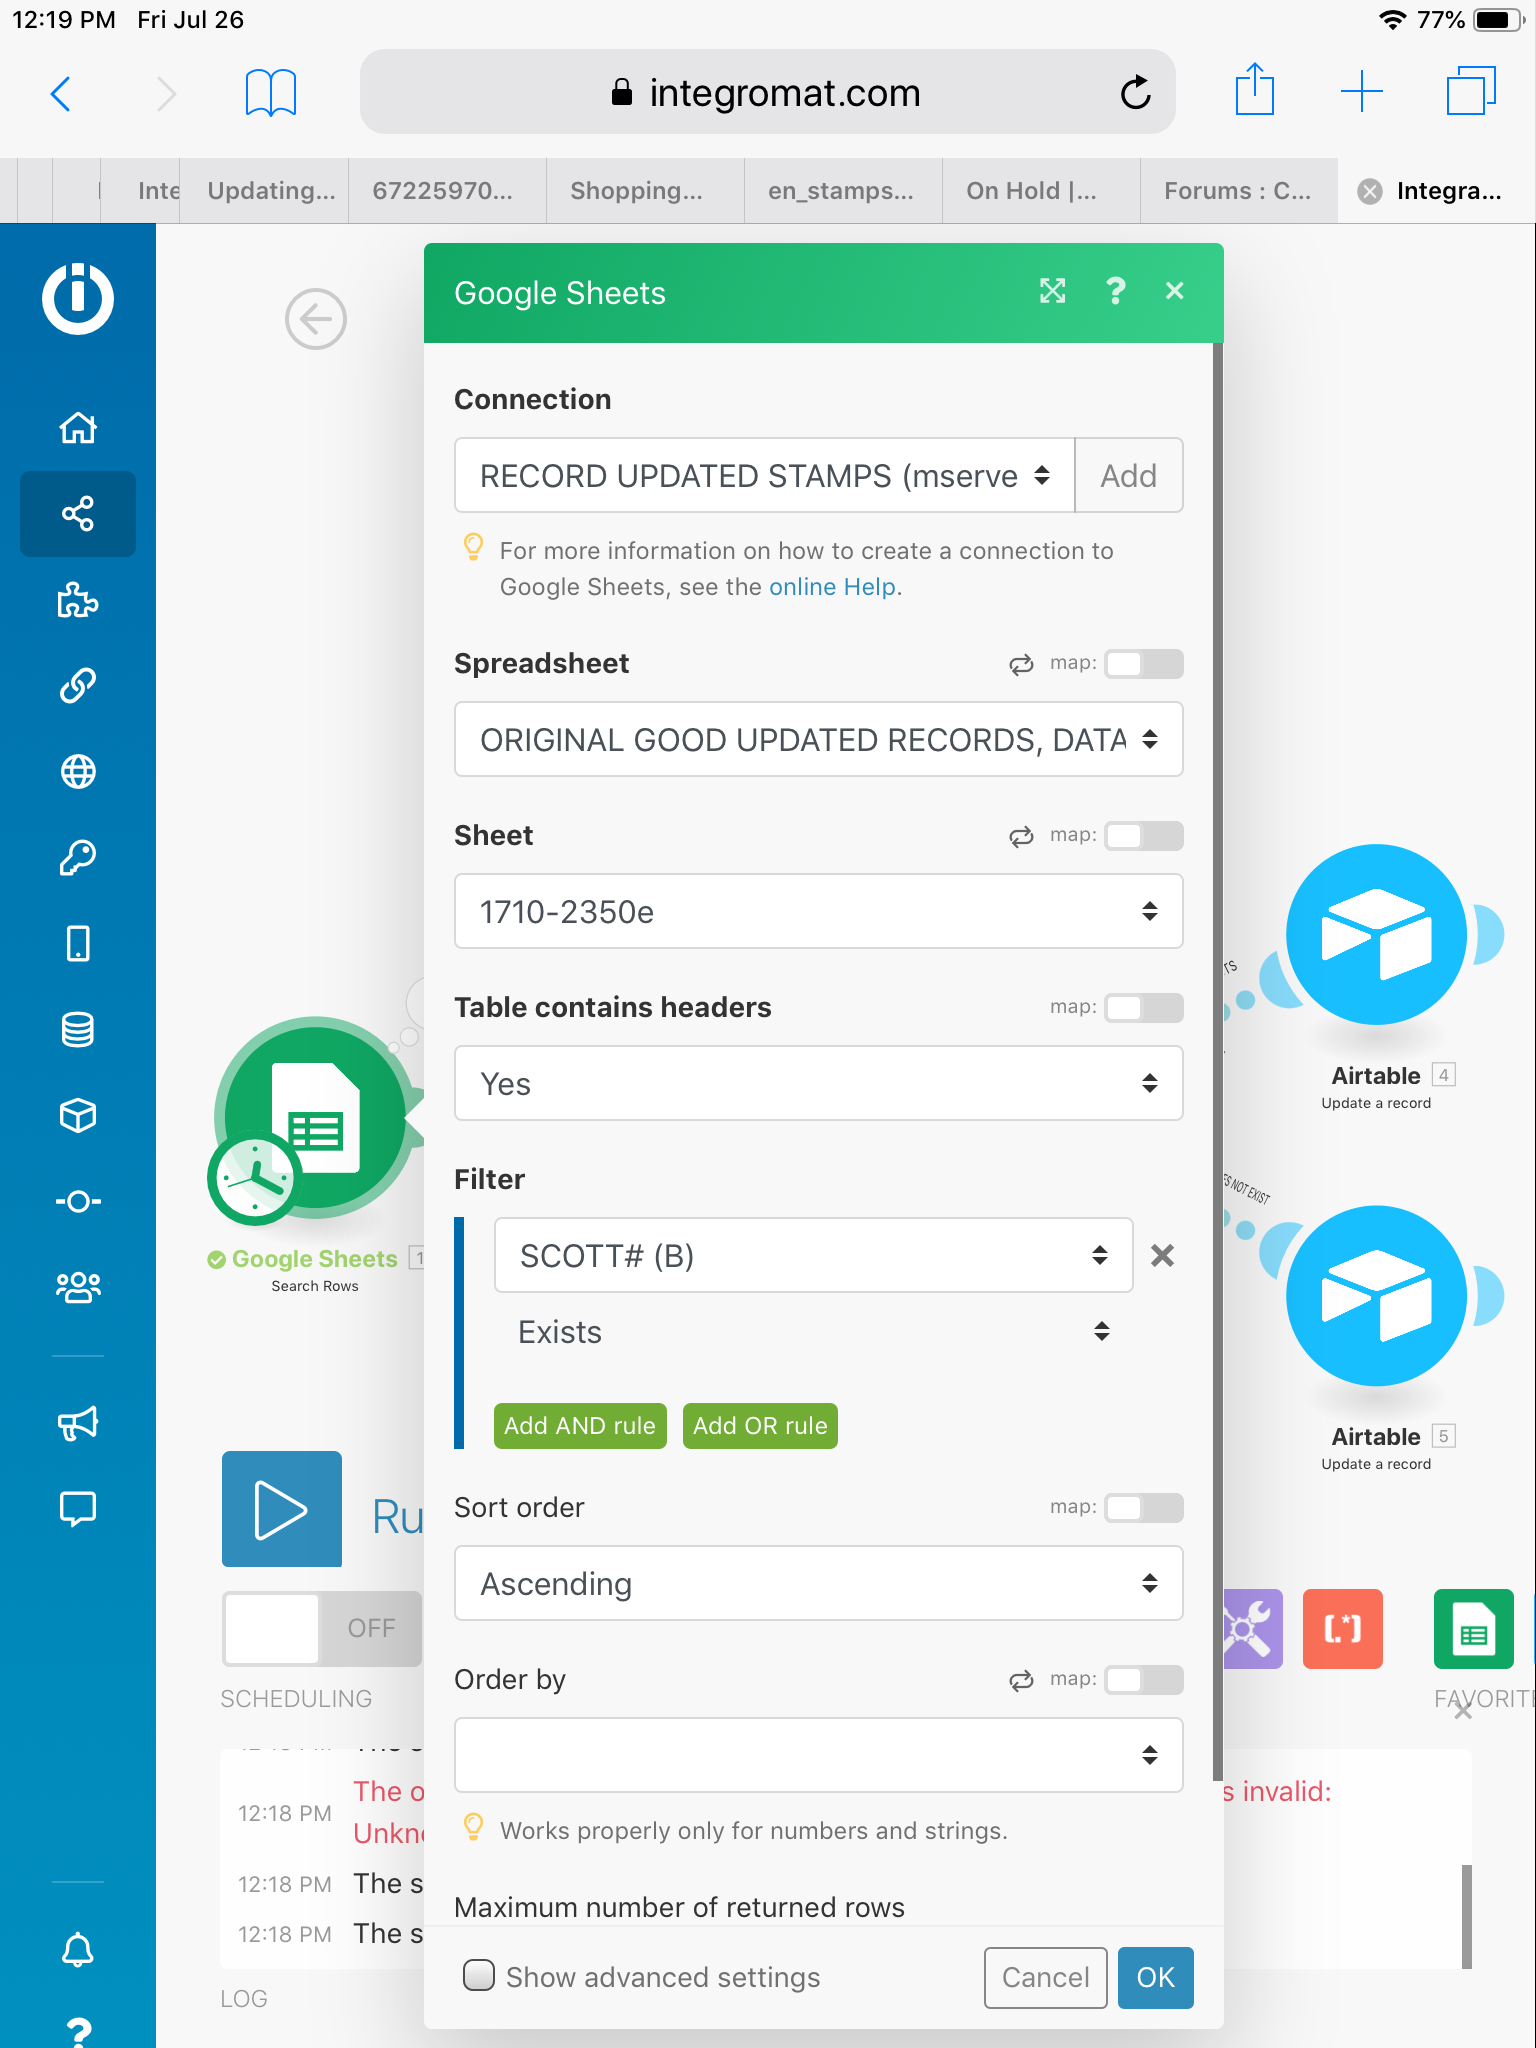
Task: Open the empty Order by dropdown
Action: (x=819, y=1755)
